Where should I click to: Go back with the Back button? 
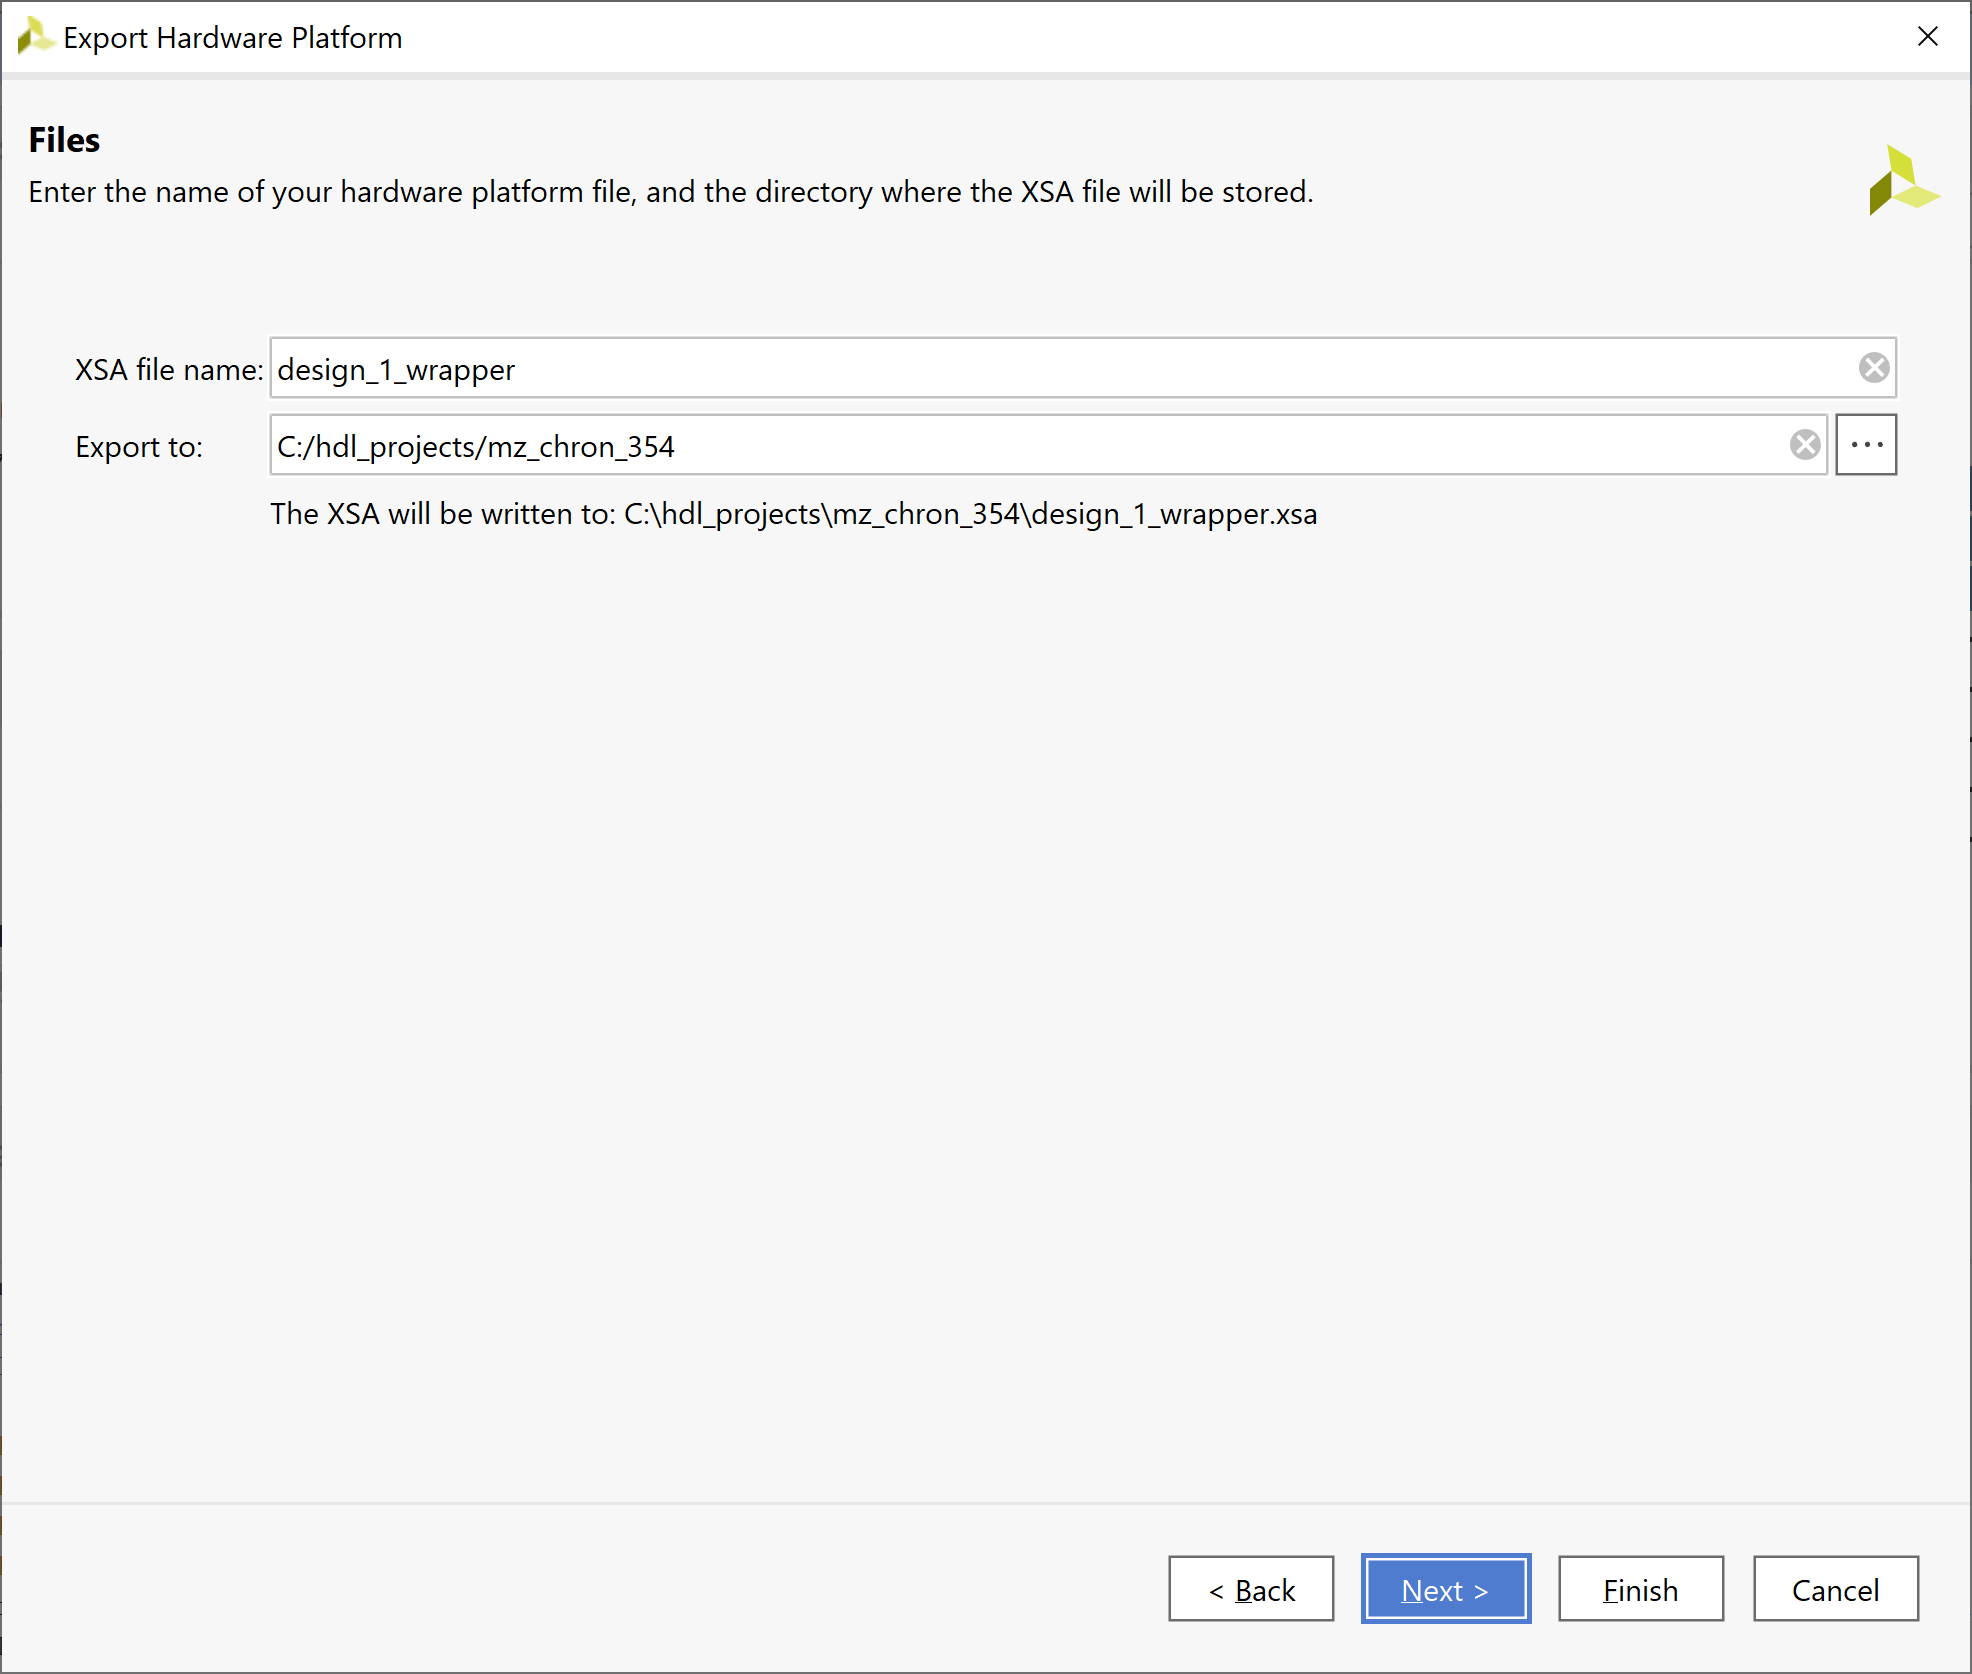pyautogui.click(x=1251, y=1589)
